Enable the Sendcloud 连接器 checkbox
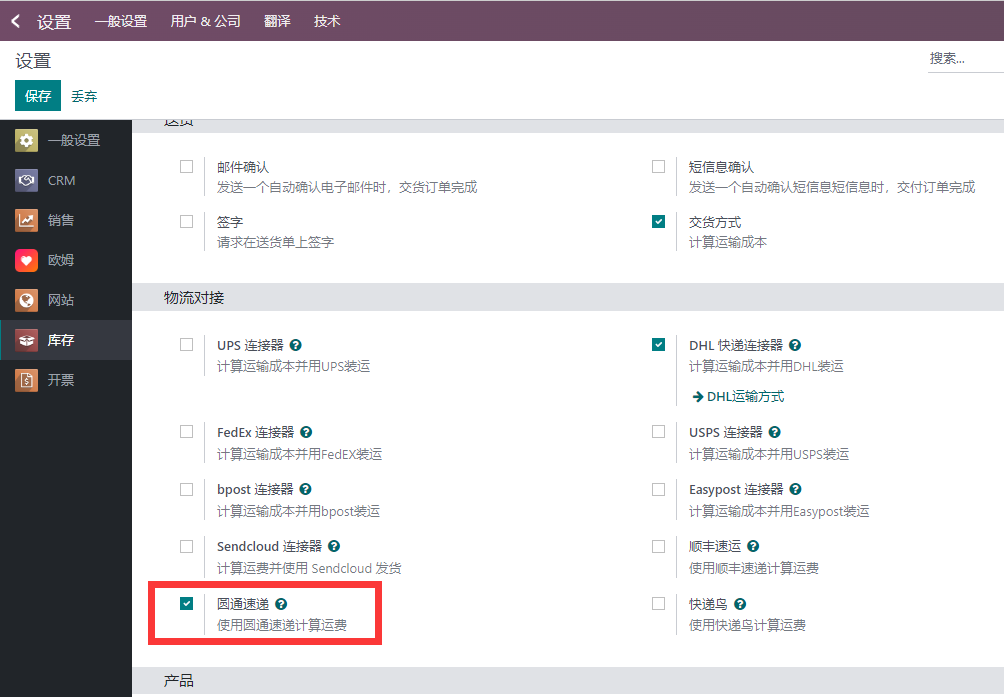This screenshot has height=697, width=1004. [x=186, y=546]
